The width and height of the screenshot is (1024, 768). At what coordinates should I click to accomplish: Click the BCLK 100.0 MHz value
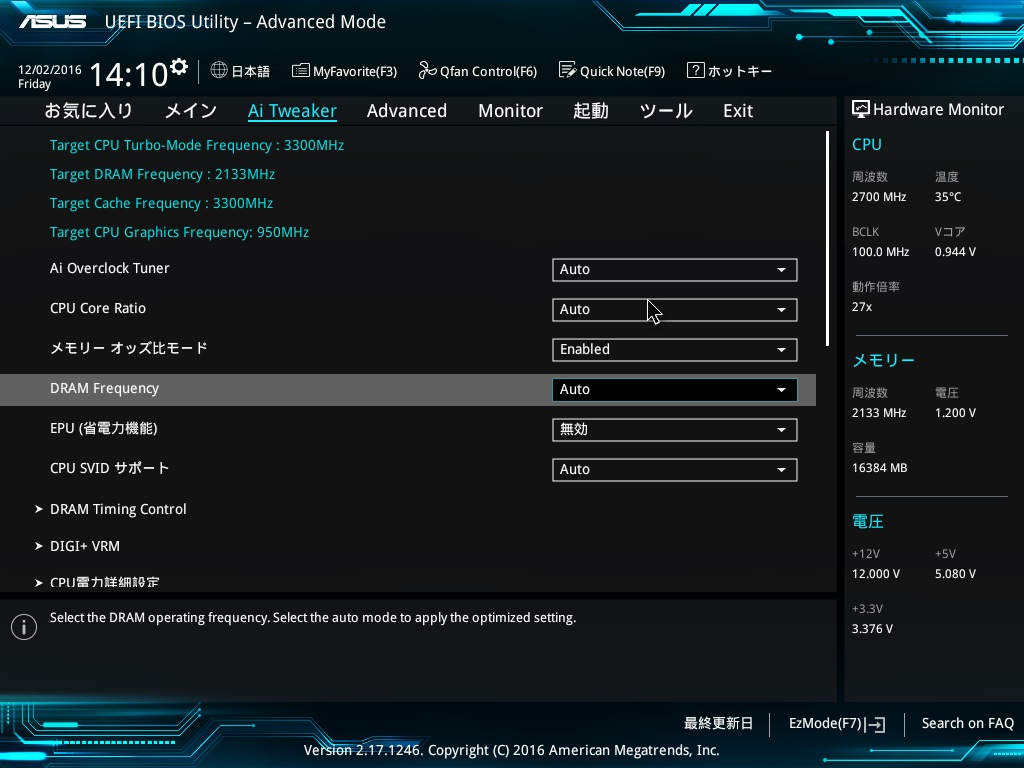click(x=880, y=251)
